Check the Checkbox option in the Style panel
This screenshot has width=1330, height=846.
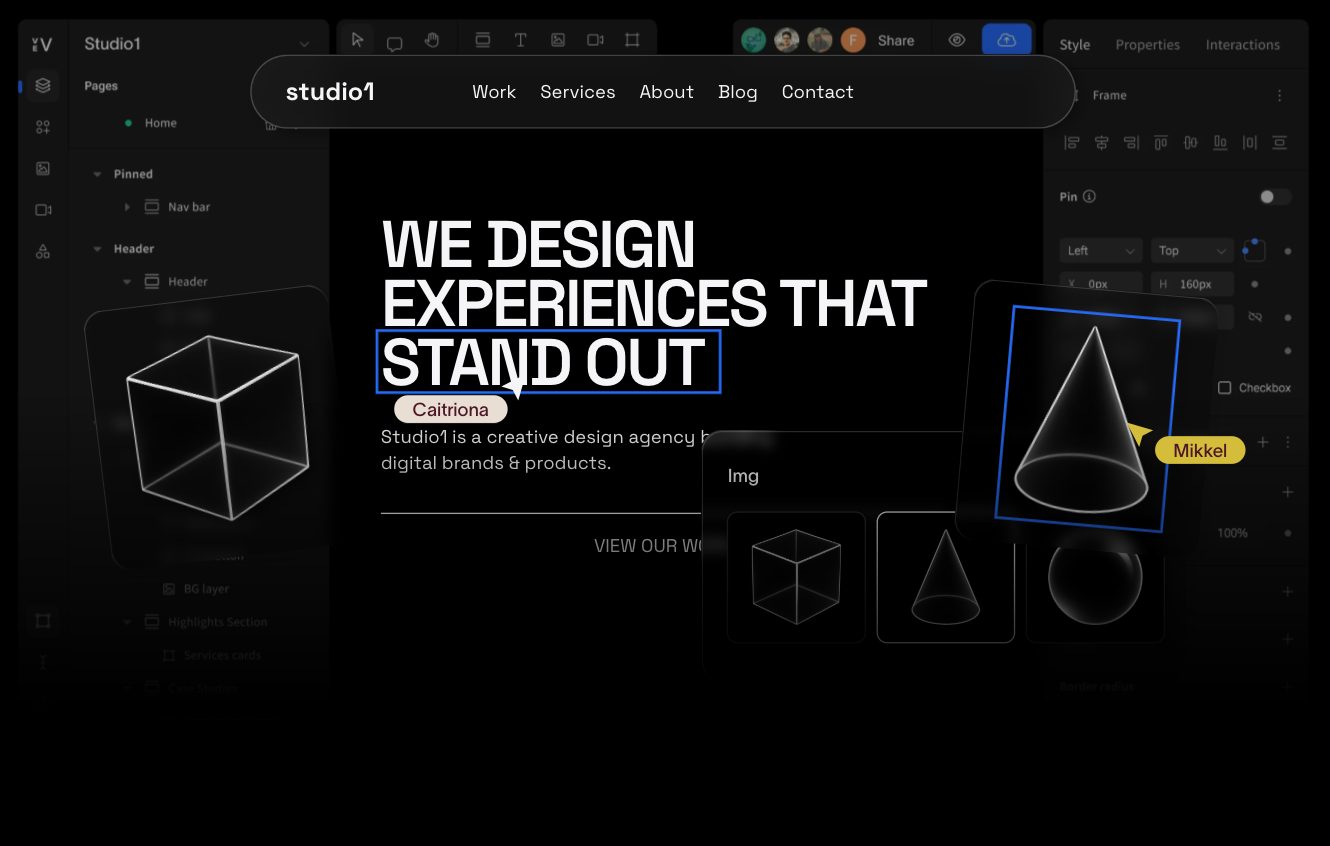(1224, 387)
